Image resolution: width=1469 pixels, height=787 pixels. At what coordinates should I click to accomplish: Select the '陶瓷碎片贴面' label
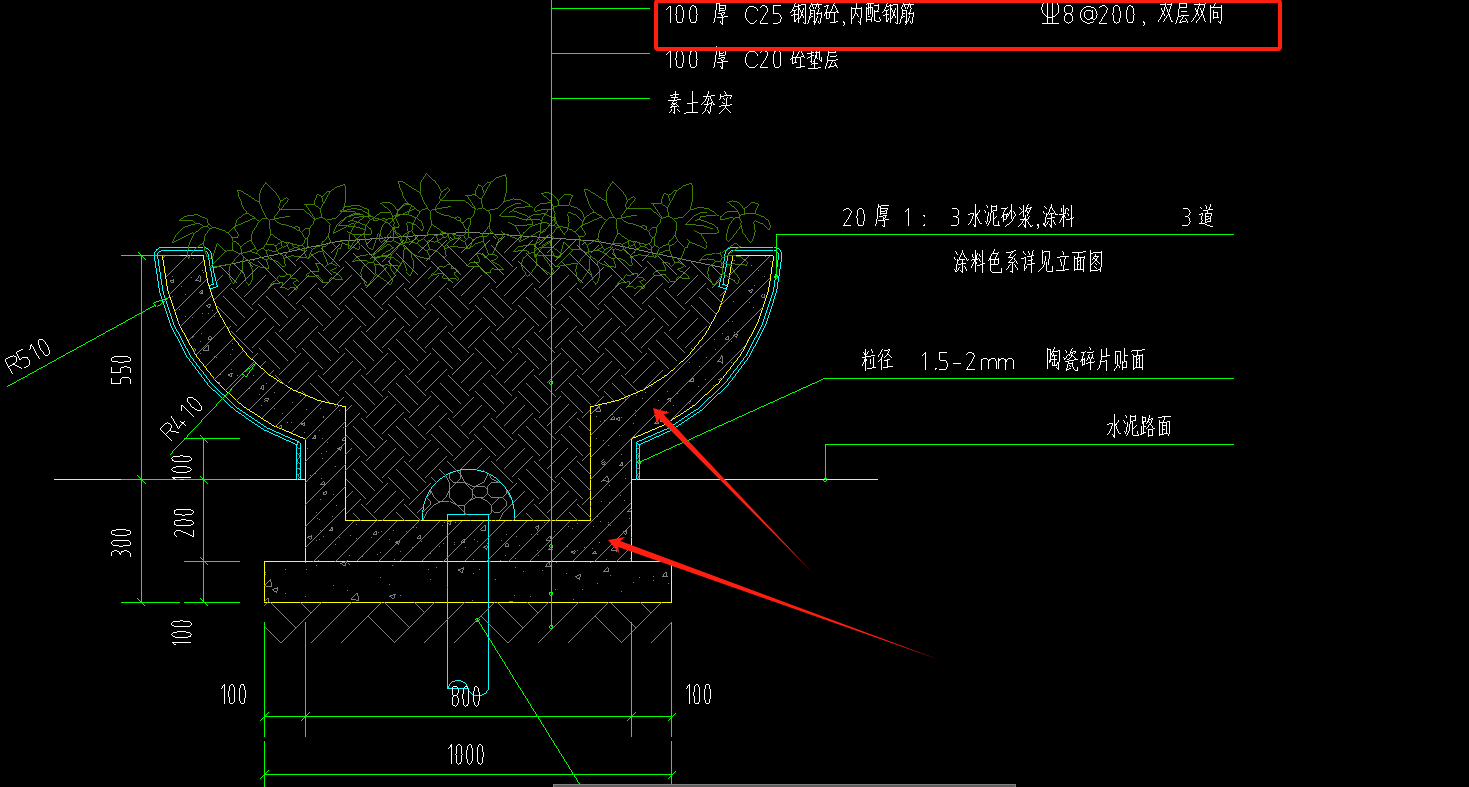click(x=1095, y=360)
